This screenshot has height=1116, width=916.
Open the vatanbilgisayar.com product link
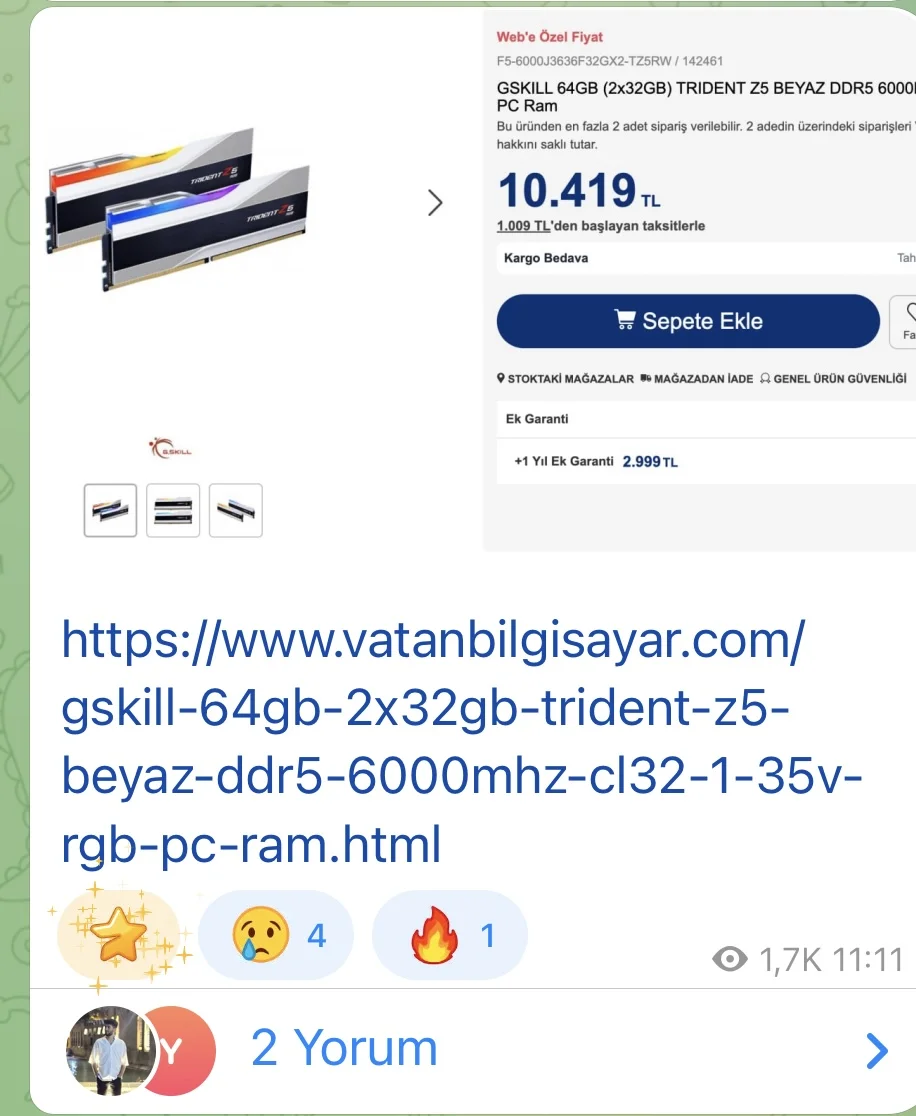tap(462, 742)
